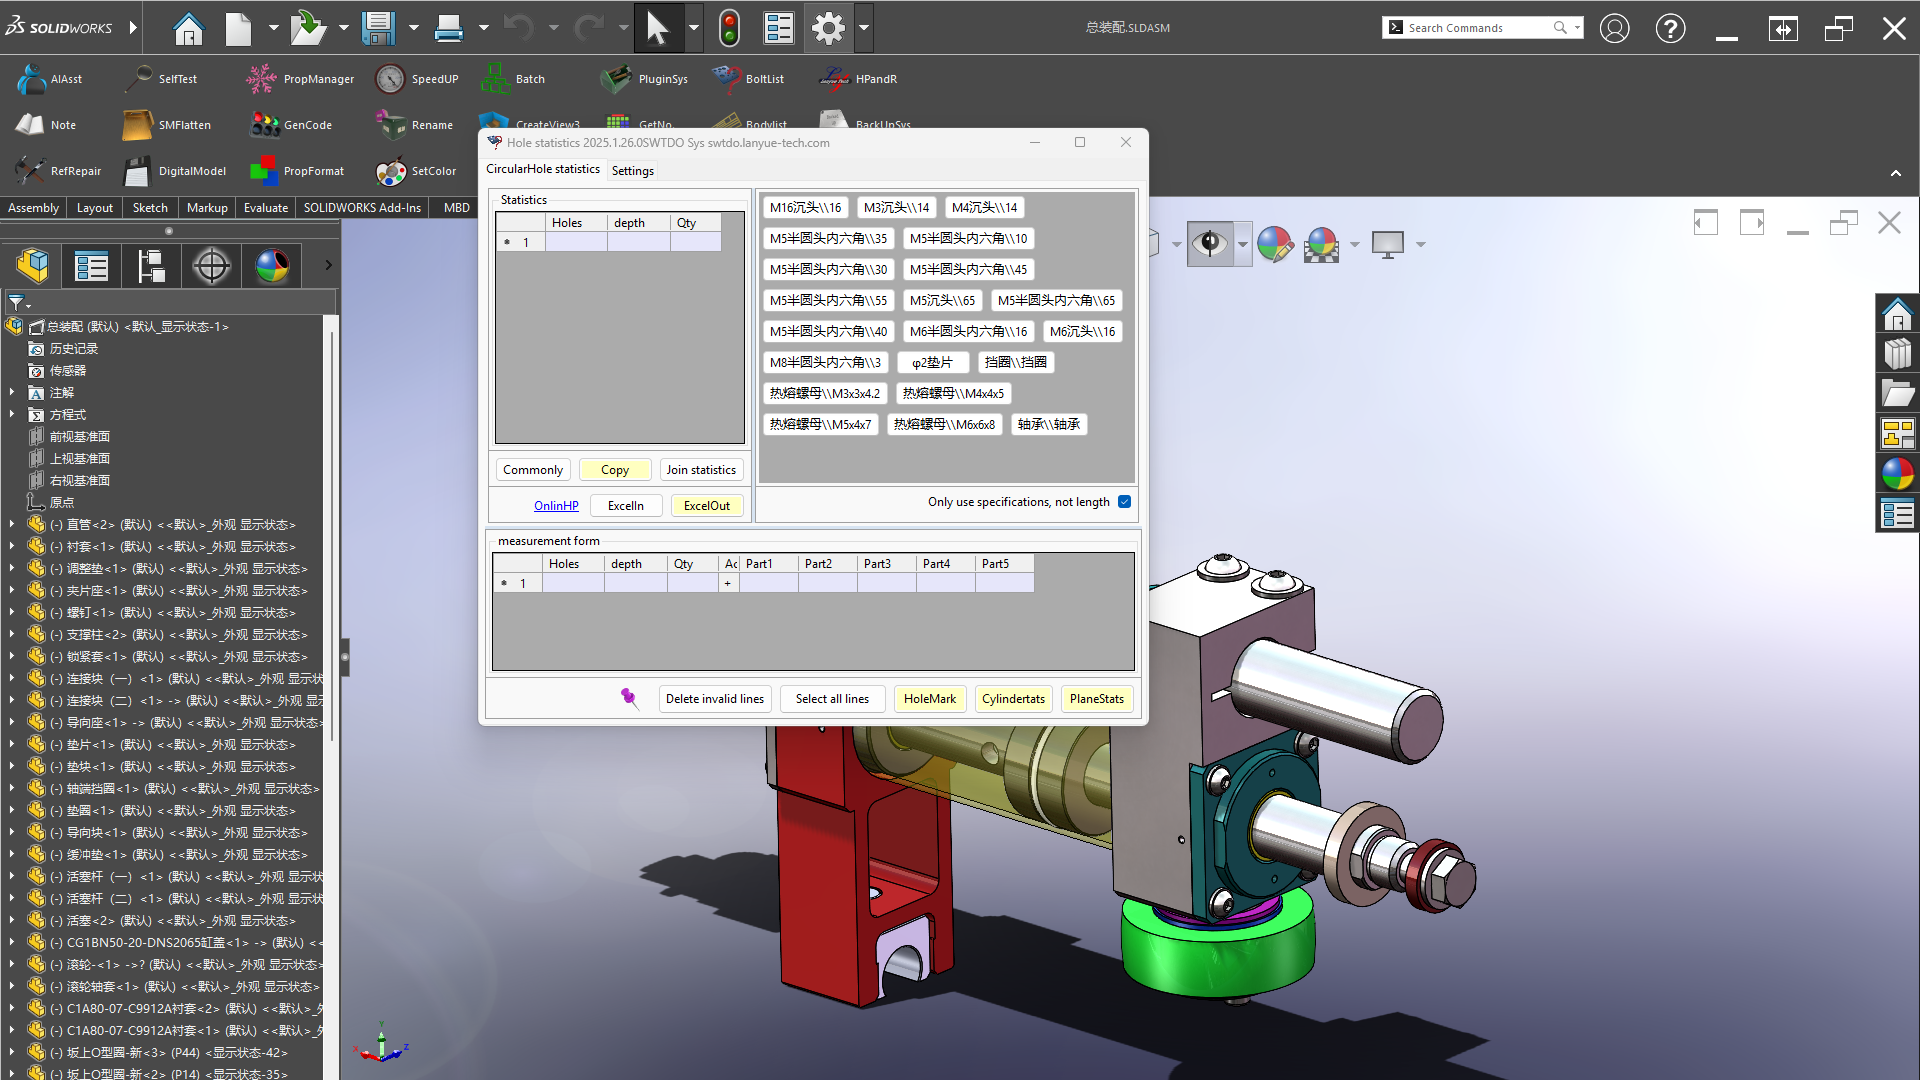Viewport: 1920px width, 1080px height.
Task: Open the FeatureManager design tree tab
Action: [x=33, y=266]
